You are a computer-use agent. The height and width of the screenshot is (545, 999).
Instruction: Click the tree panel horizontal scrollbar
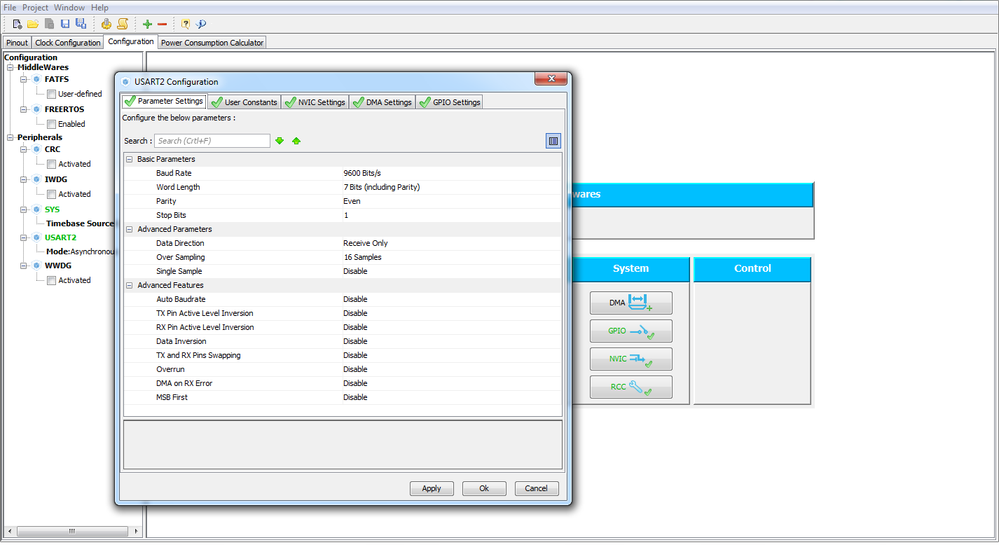click(x=72, y=530)
